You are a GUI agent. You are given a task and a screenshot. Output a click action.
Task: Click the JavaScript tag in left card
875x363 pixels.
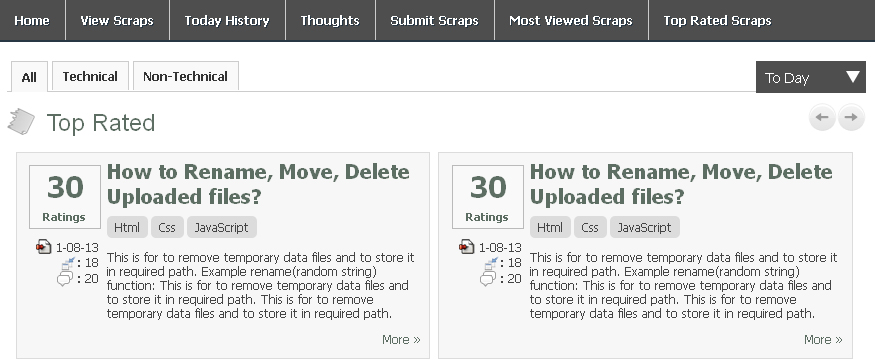222,227
